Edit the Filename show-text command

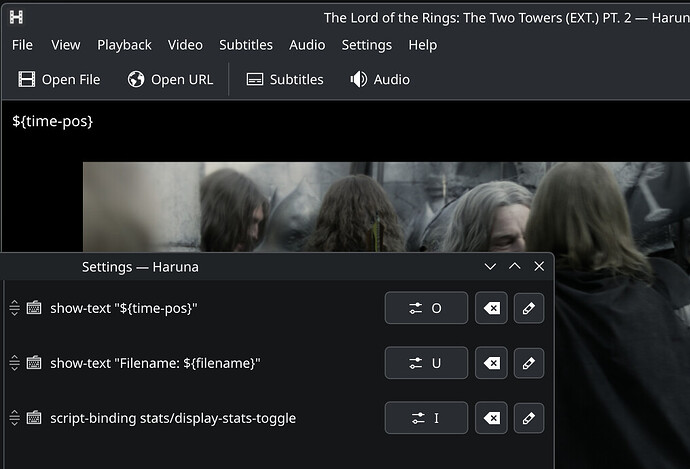tap(529, 363)
